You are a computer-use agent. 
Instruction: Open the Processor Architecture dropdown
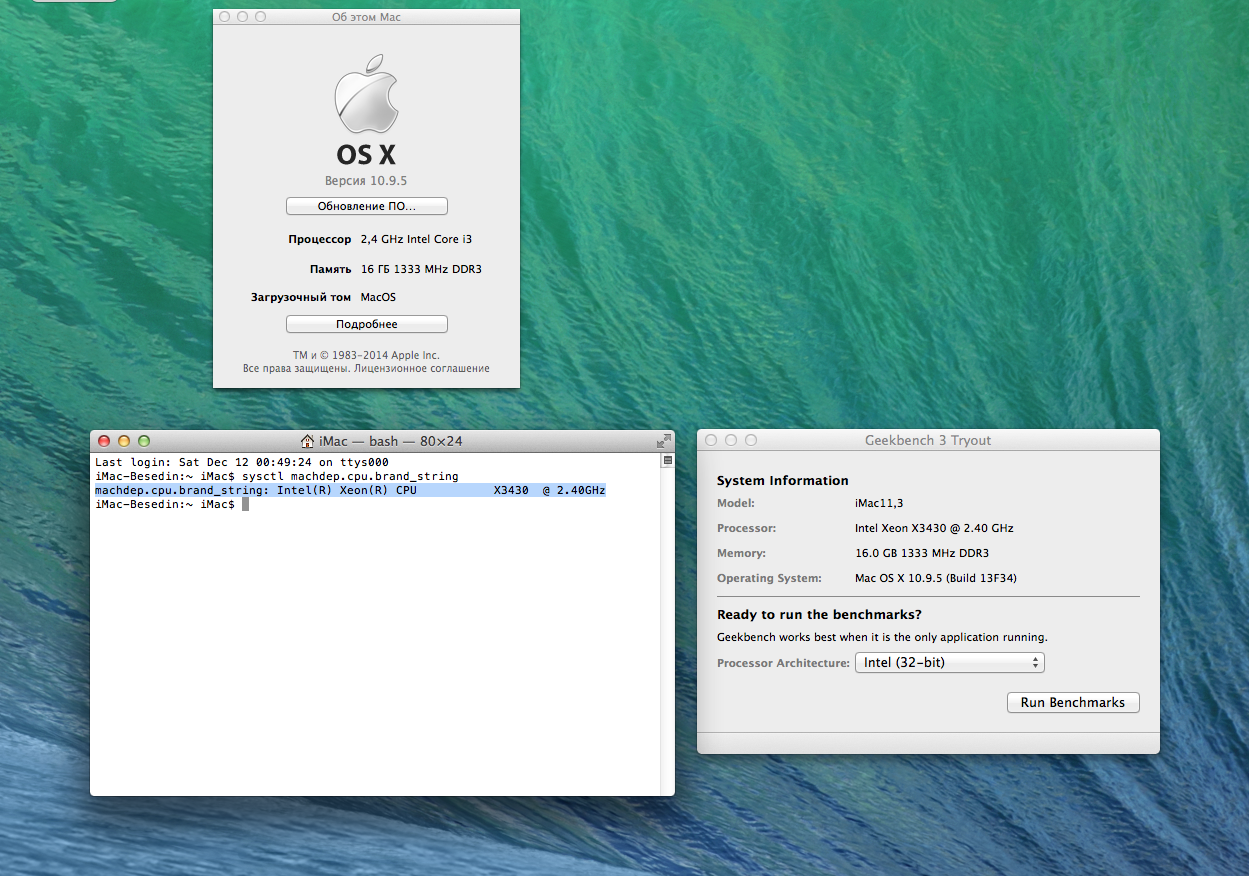point(949,662)
